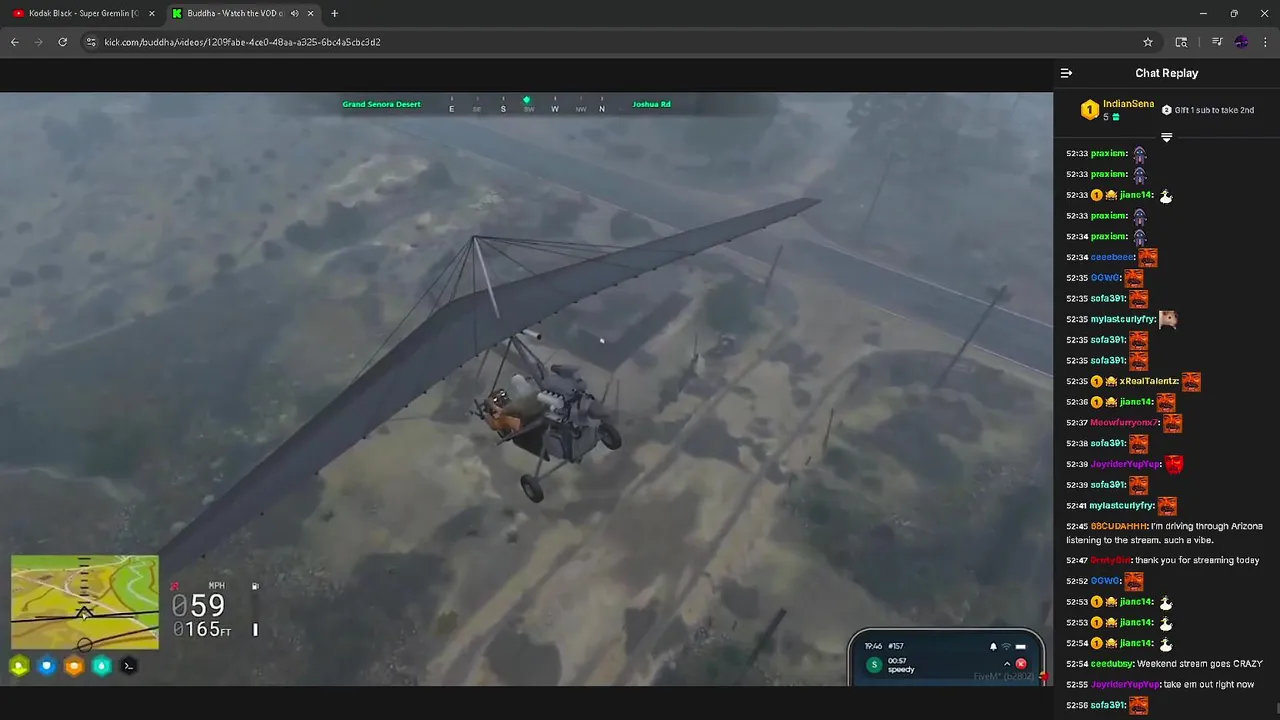
Task: Click the 165 FT altitude readout
Action: point(201,630)
